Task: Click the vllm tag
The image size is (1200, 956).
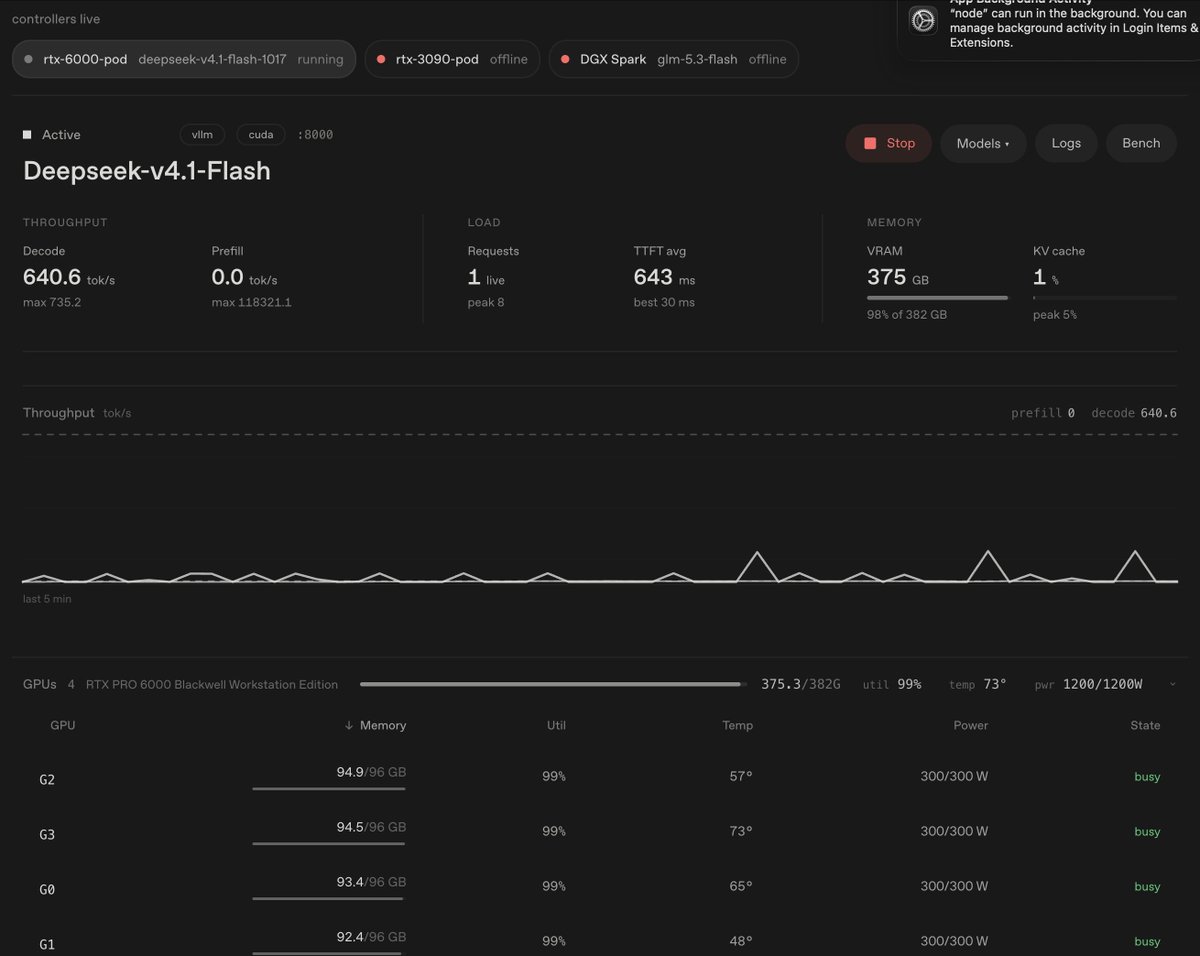Action: coord(203,134)
